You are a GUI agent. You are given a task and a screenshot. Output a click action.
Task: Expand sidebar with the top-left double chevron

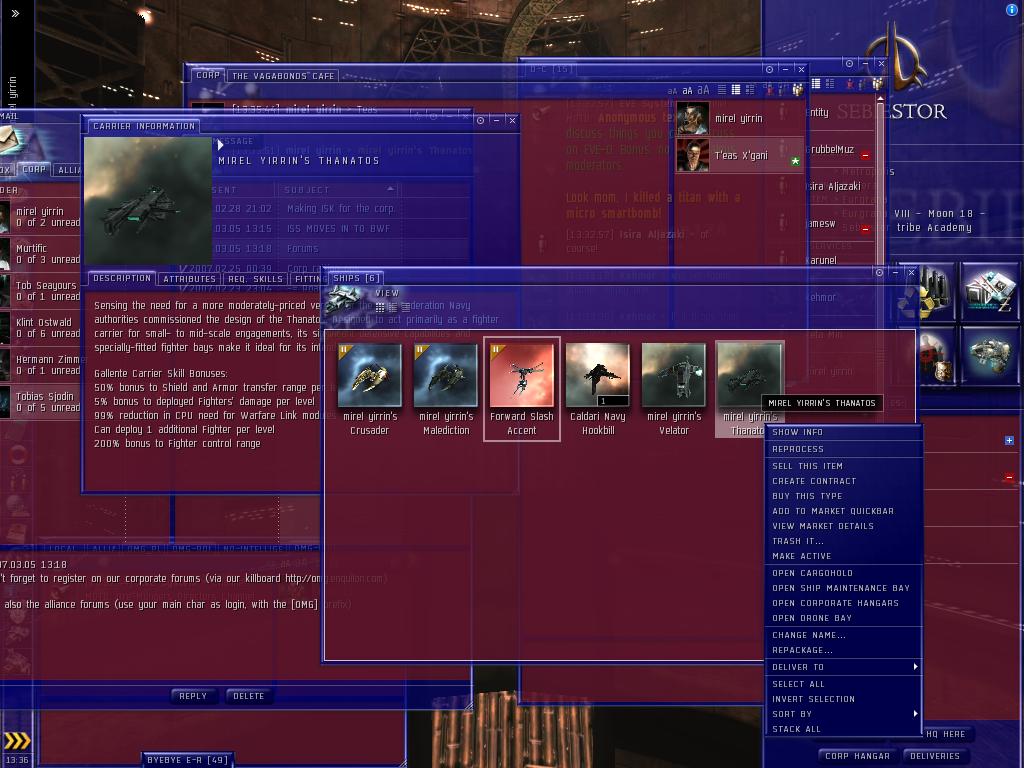[x=15, y=13]
